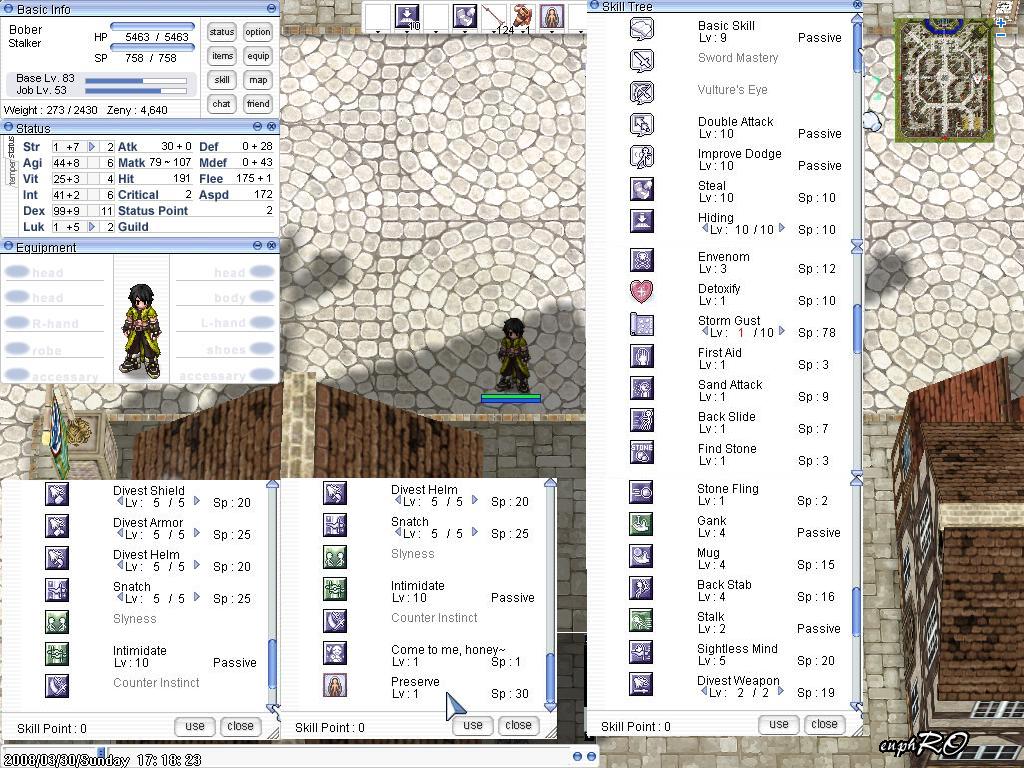Screen dimensions: 1024x768
Task: Select the Sightless Mind skill icon
Action: 641,652
